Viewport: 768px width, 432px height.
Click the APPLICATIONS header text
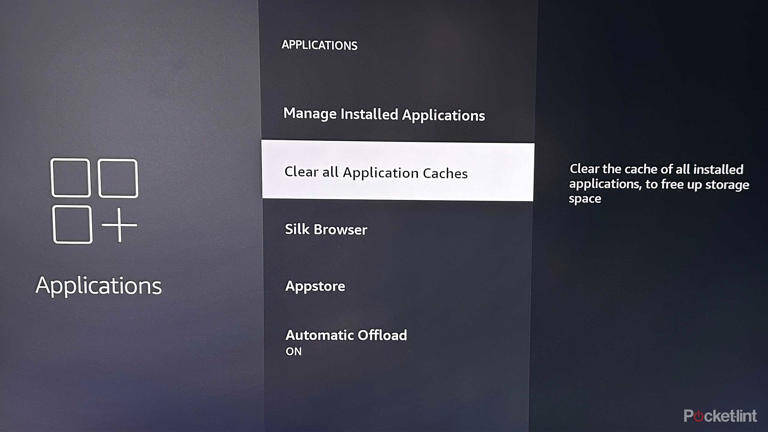click(x=319, y=45)
